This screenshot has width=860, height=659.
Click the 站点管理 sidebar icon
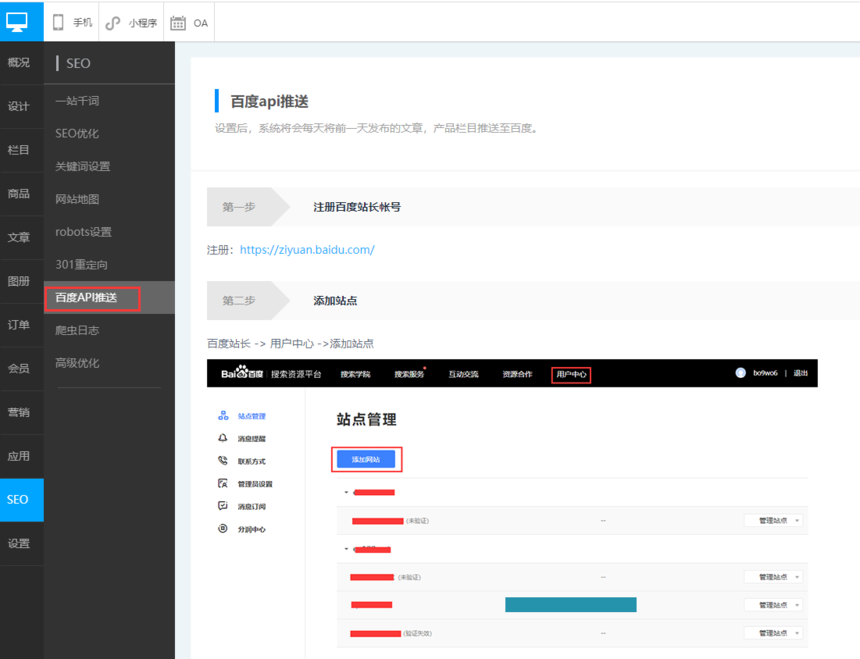[223, 416]
